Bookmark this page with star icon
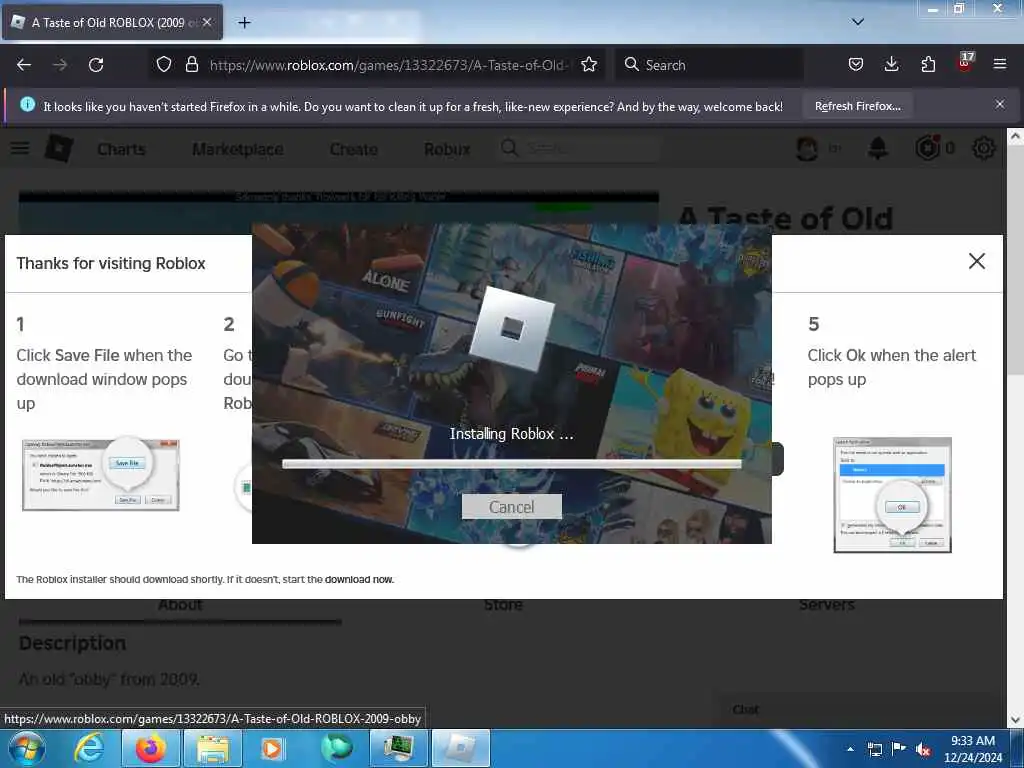 click(x=589, y=64)
